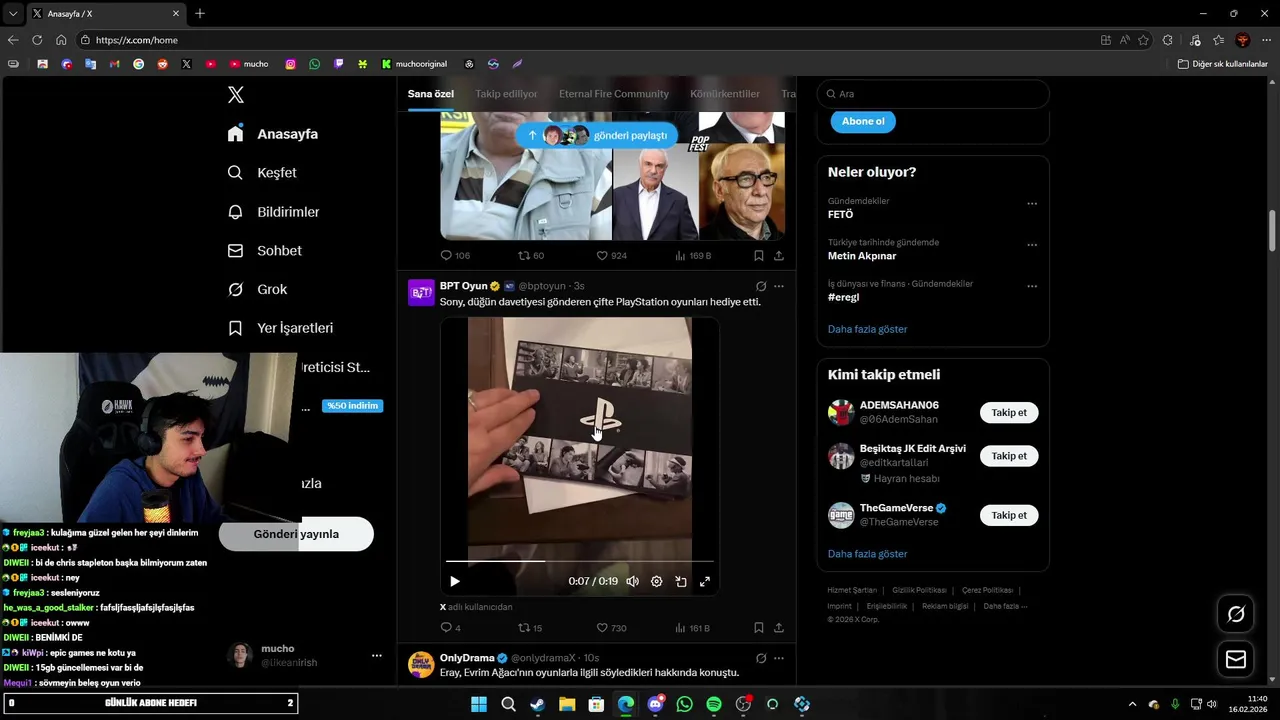Reply to BPT Oyun post
Image resolution: width=1280 pixels, height=720 pixels.
coord(450,628)
